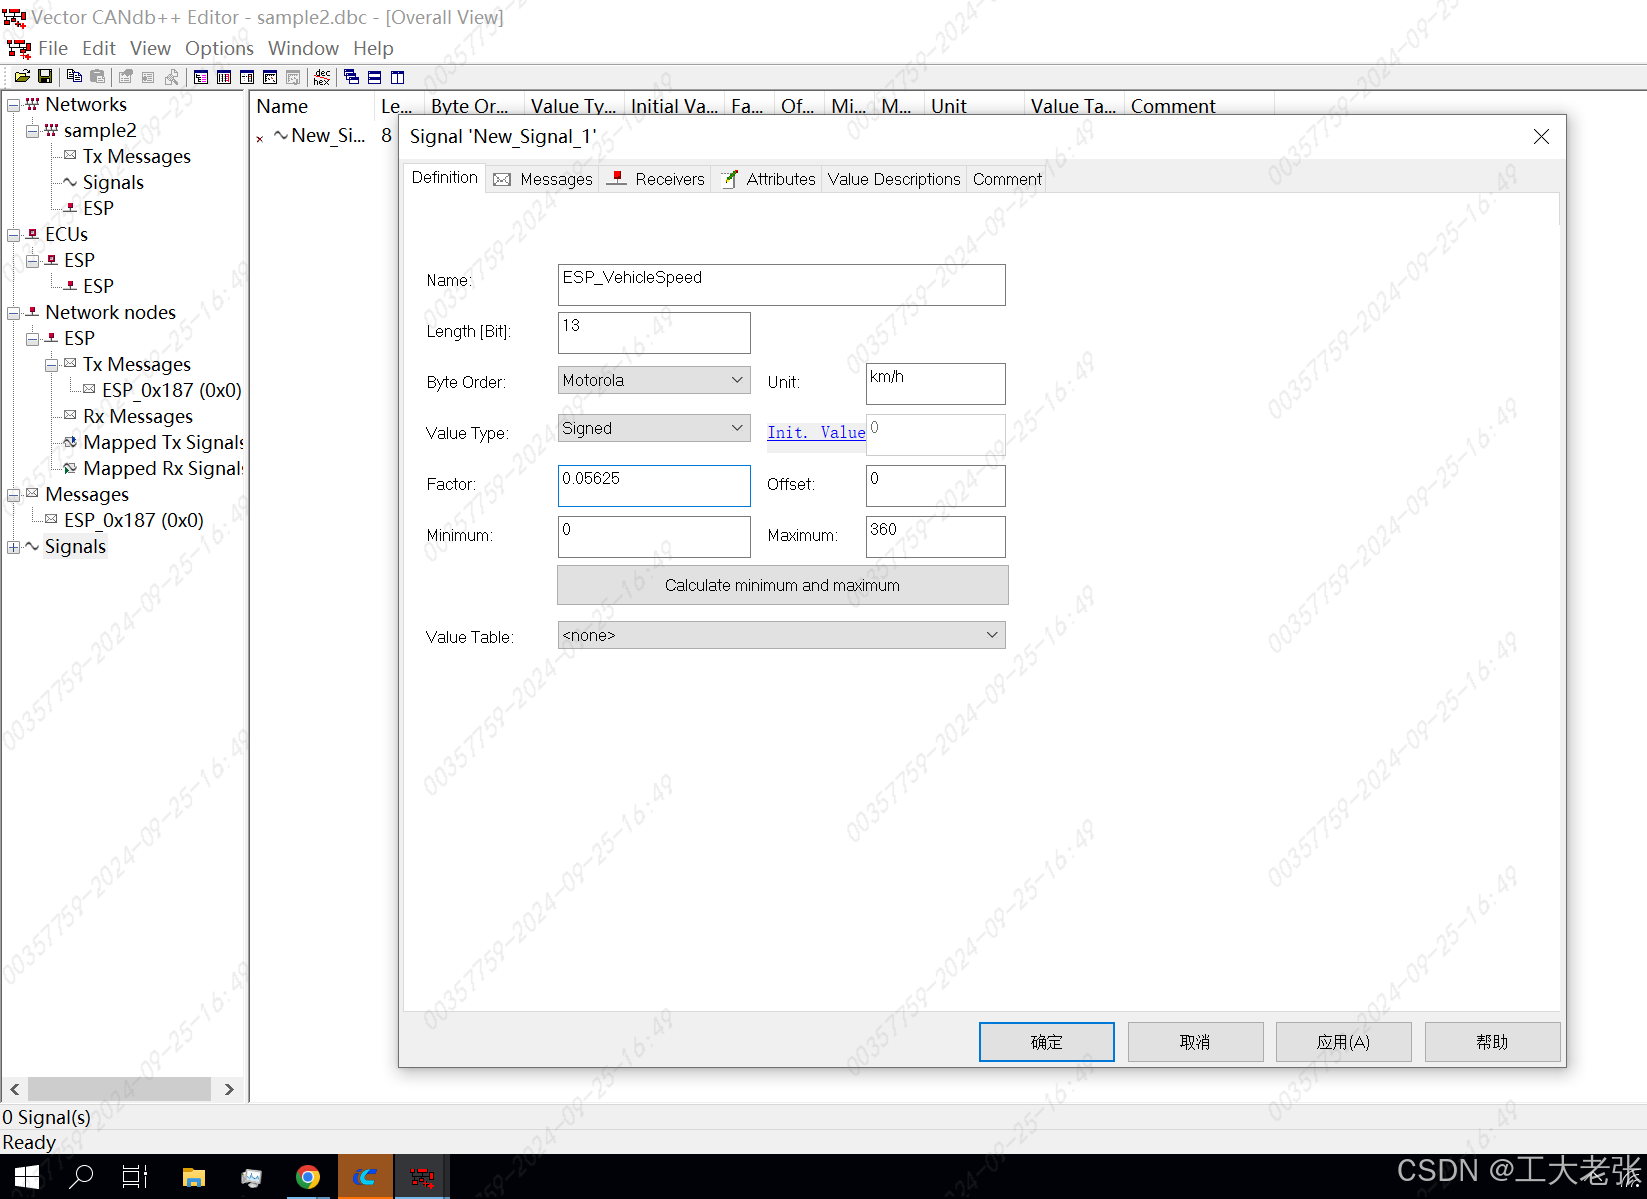The width and height of the screenshot is (1647, 1199).
Task: Launch File Explorer from taskbar
Action: point(194,1177)
